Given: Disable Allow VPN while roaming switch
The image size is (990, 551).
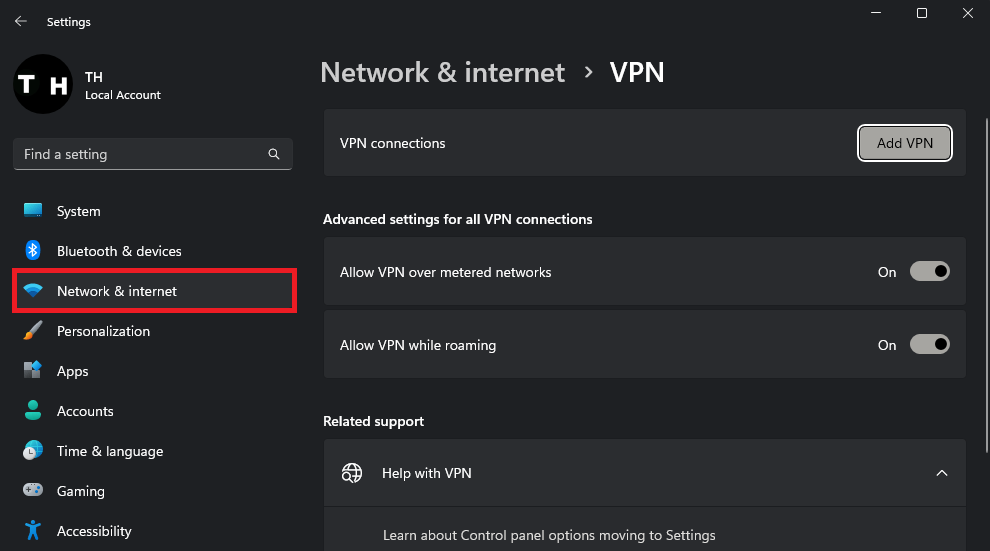Looking at the screenshot, I should click(x=929, y=345).
